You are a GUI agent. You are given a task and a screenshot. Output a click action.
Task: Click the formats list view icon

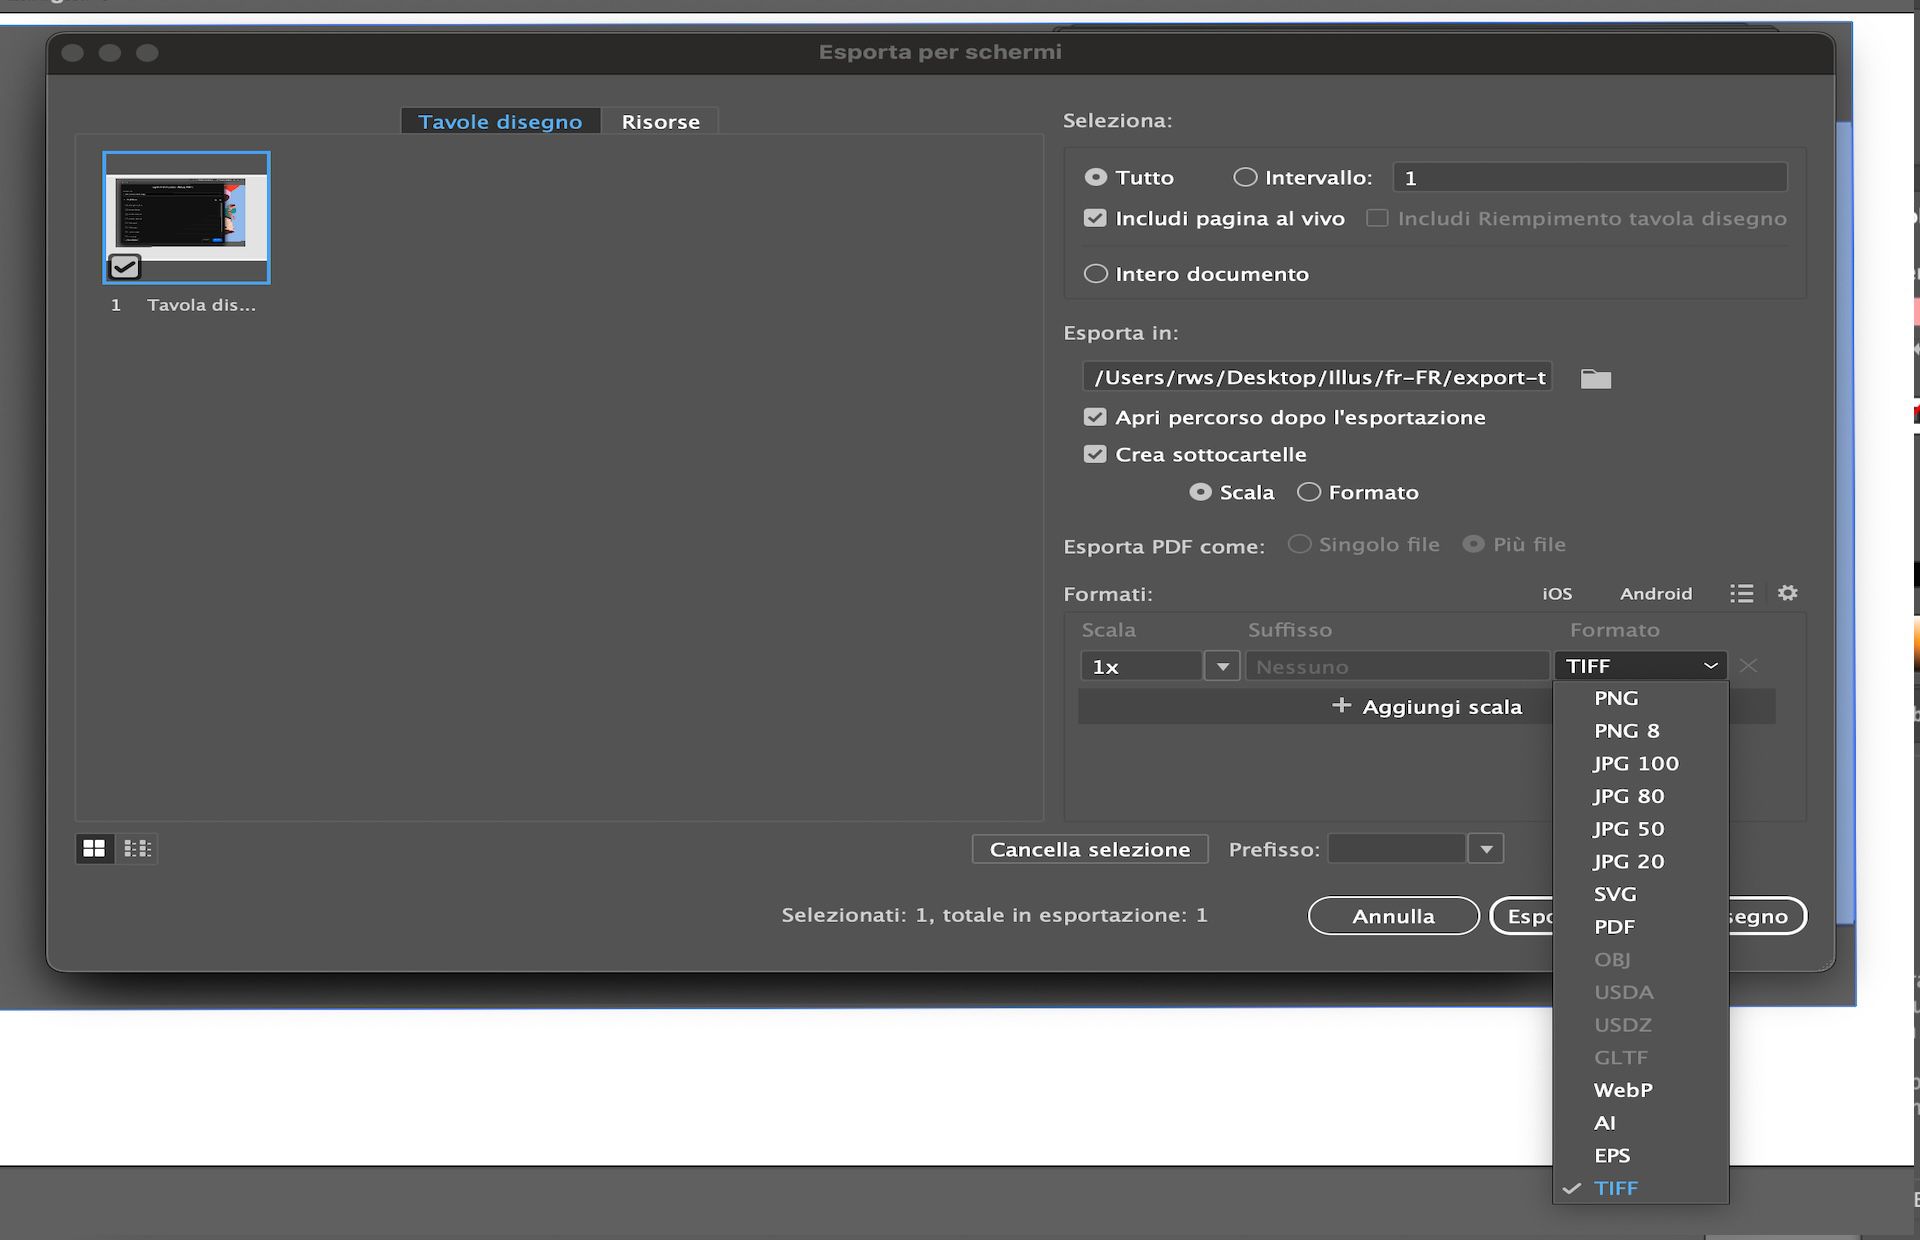pyautogui.click(x=1741, y=593)
